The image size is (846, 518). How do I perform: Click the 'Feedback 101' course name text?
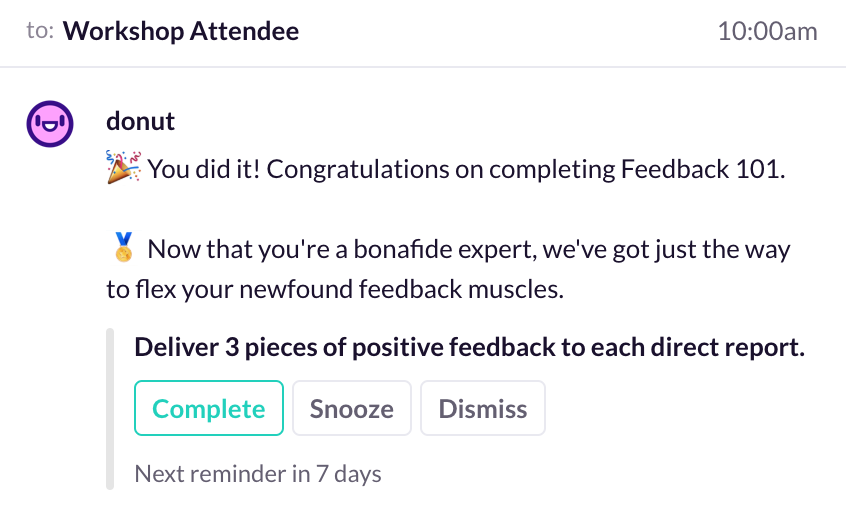pyautogui.click(x=703, y=169)
